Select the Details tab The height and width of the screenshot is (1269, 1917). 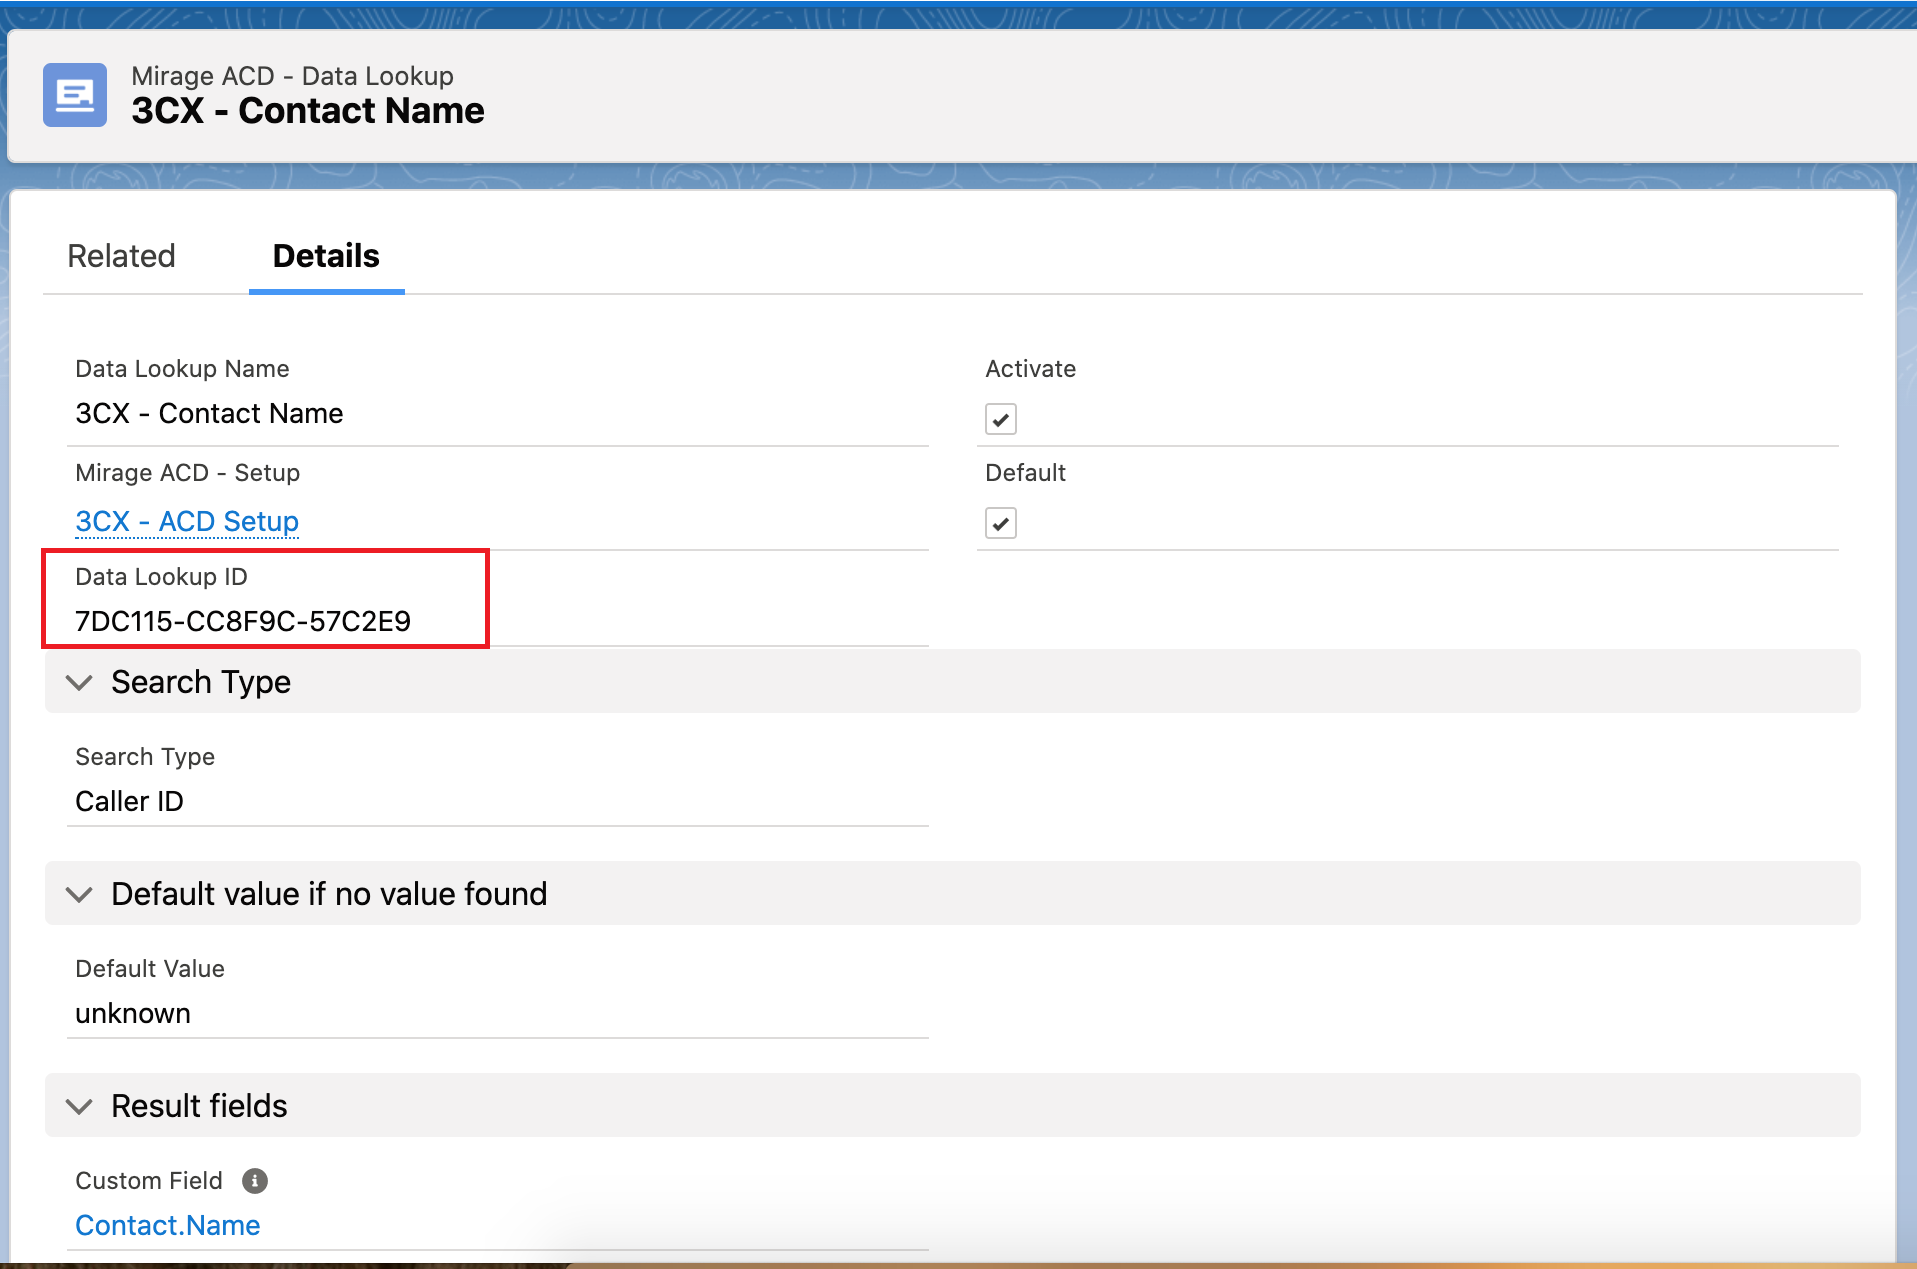coord(326,256)
